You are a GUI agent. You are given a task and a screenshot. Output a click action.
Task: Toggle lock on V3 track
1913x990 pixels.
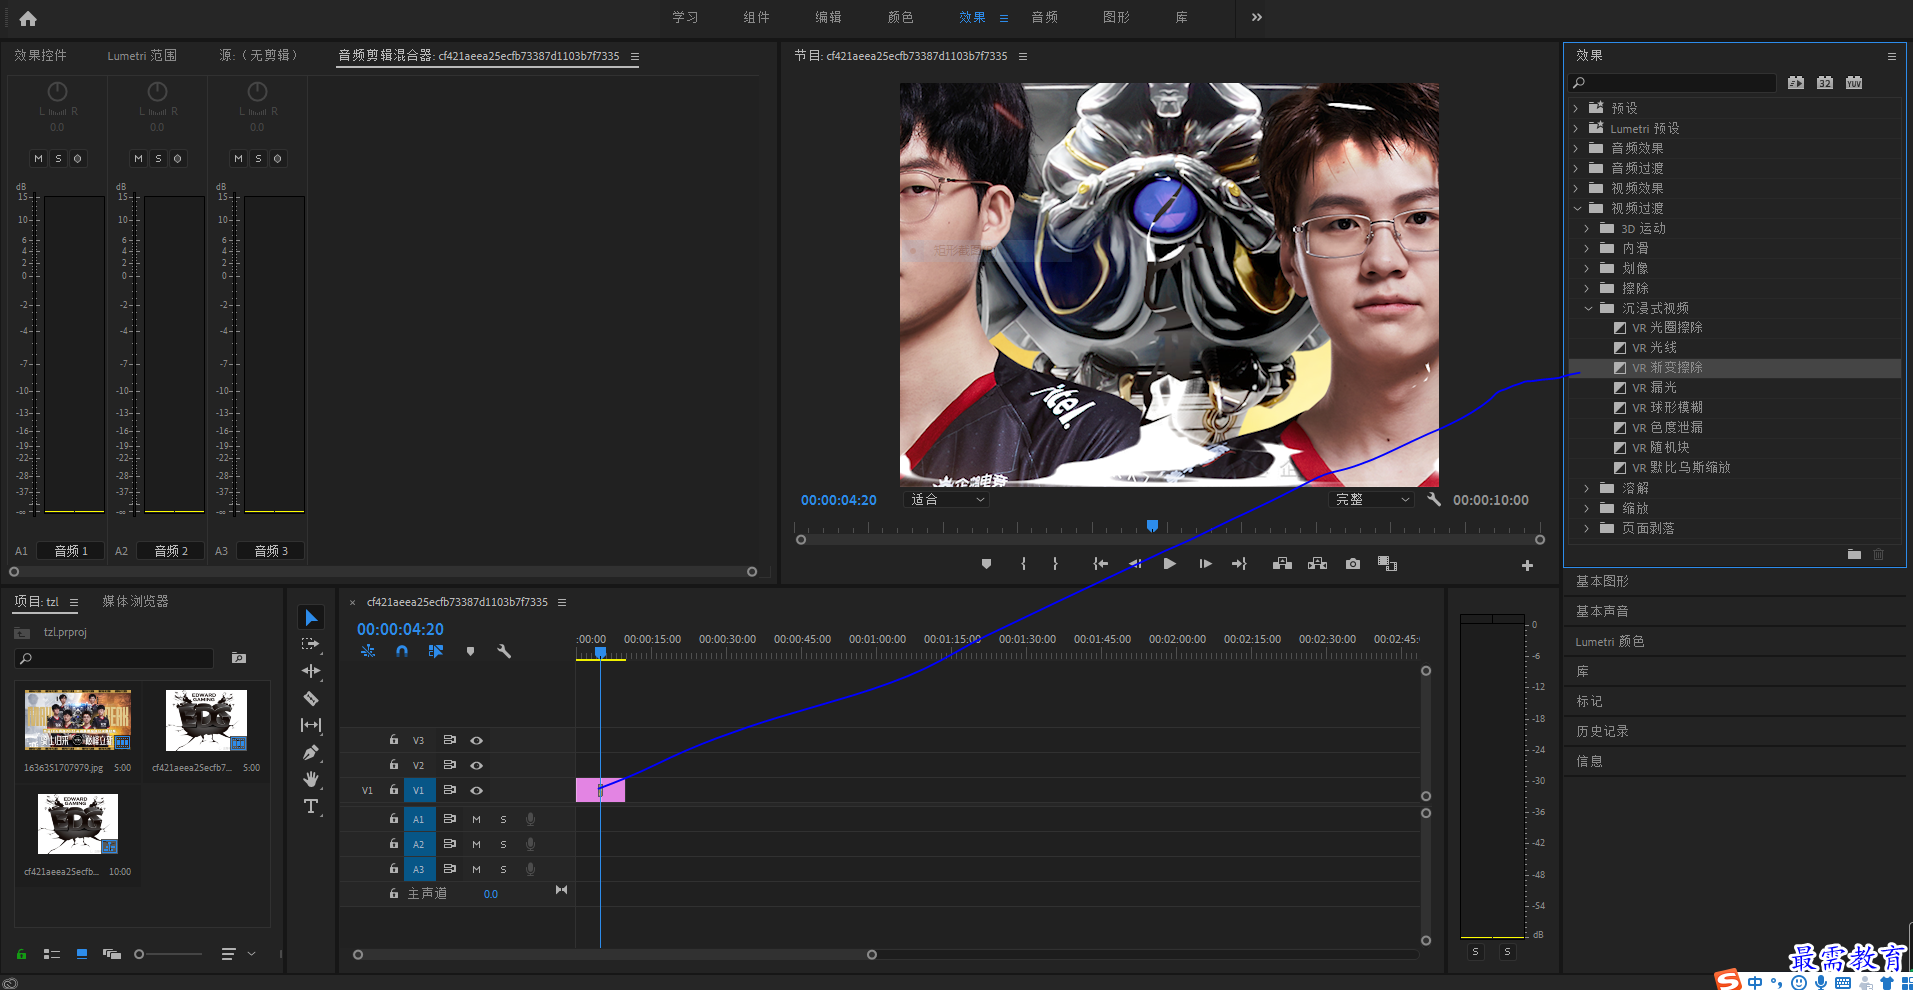(394, 739)
